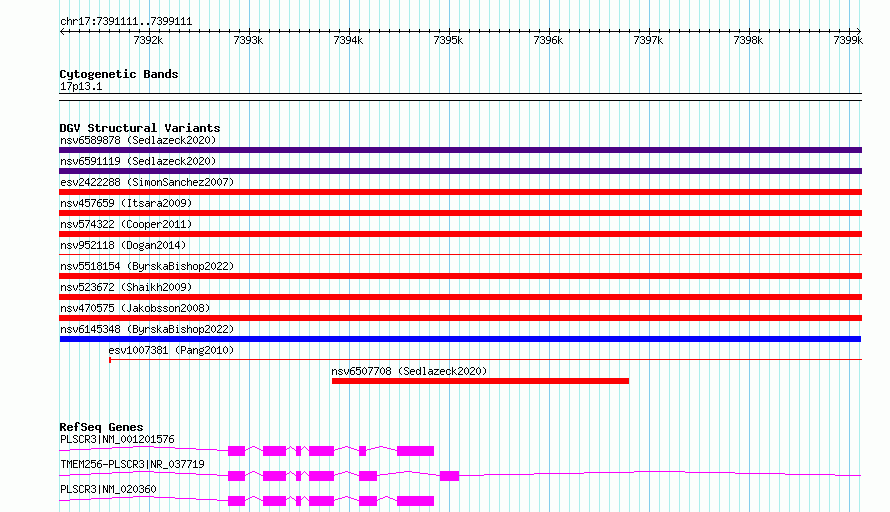890x512 pixels.
Task: Click the blue bar under nsv6145348
Action: [x=460, y=339]
